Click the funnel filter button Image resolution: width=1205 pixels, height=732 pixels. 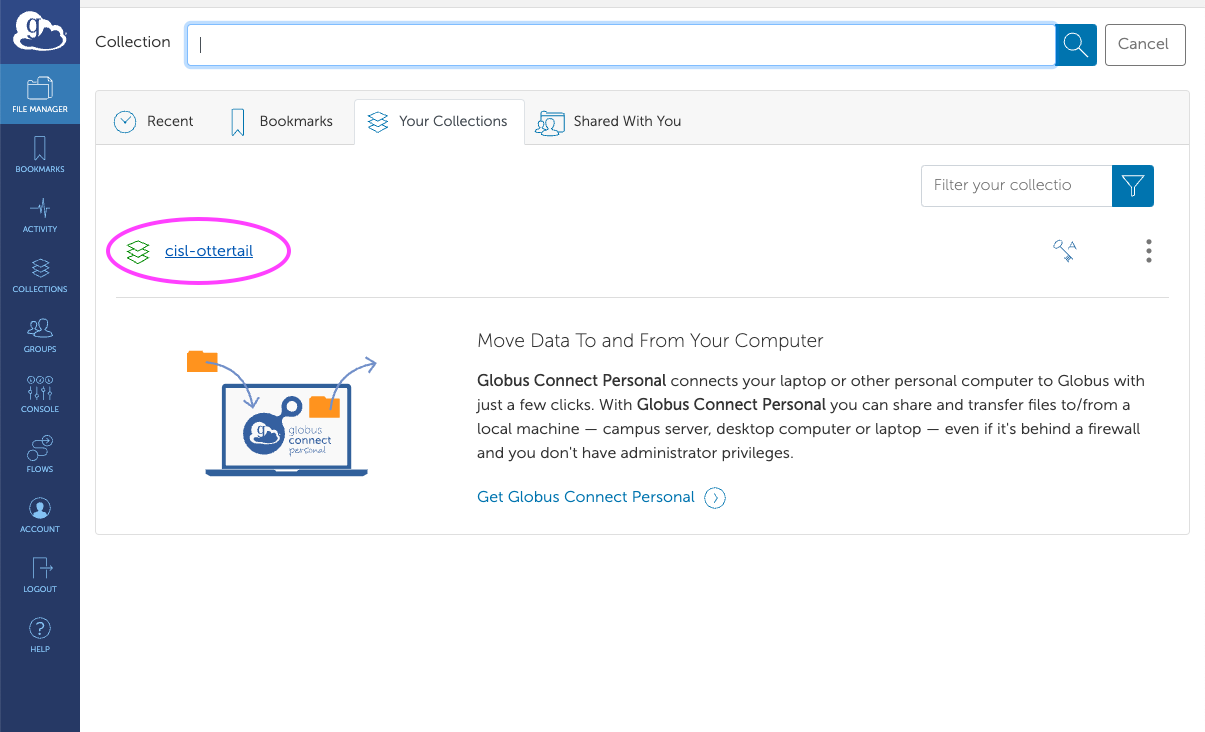pyautogui.click(x=1133, y=186)
